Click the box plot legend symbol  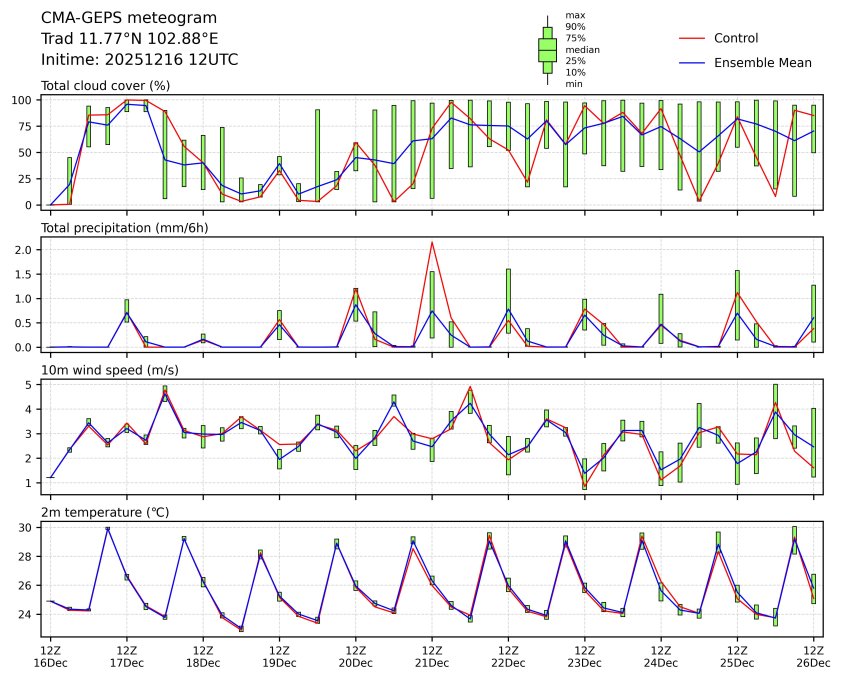[x=547, y=50]
